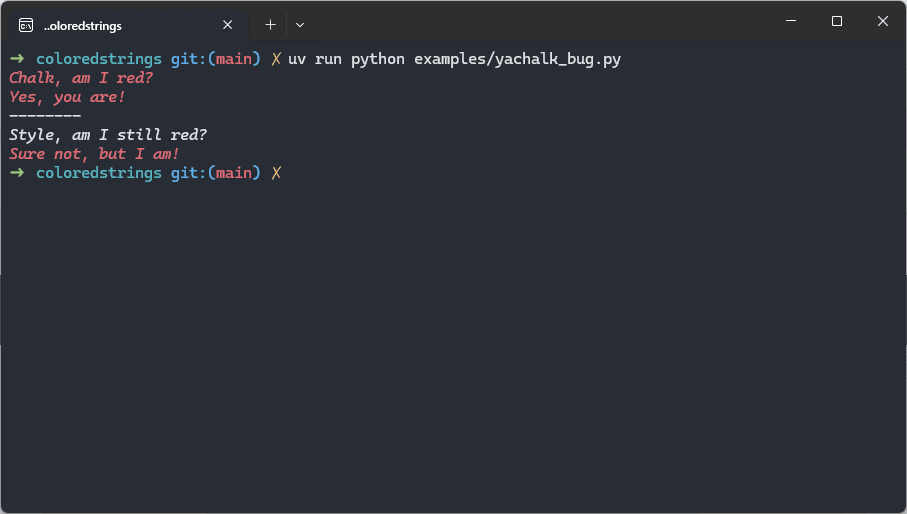The image size is (907, 514).
Task: Select the ..oloredstrings terminal tab
Action: (129, 25)
